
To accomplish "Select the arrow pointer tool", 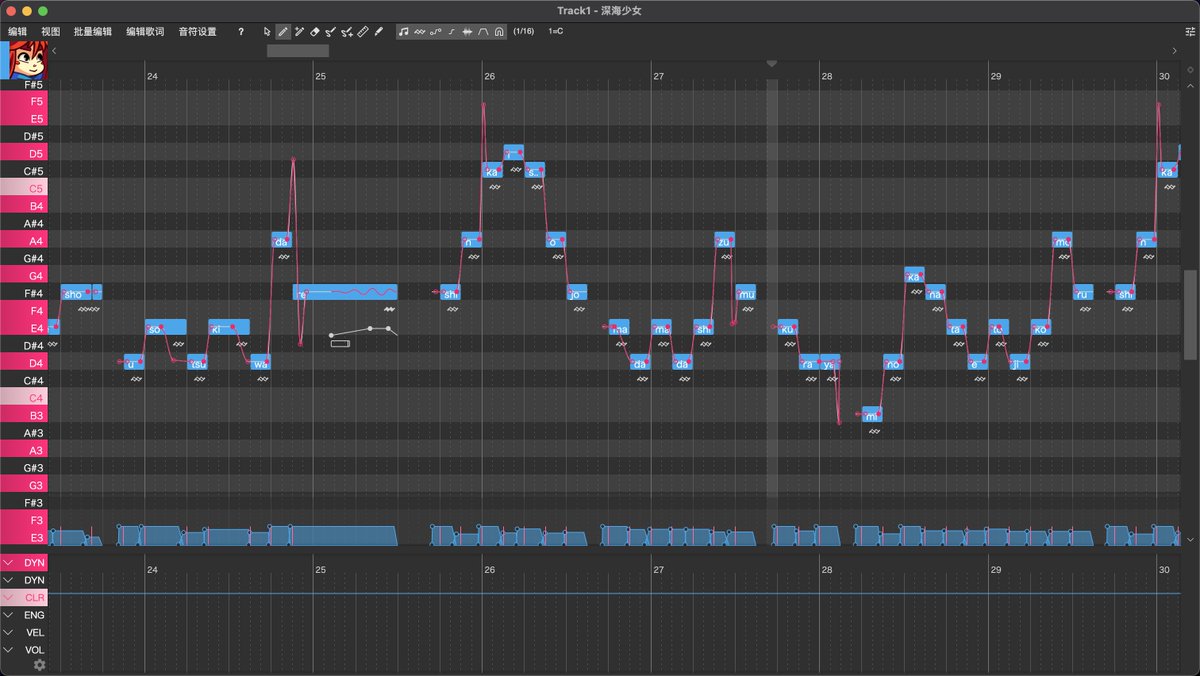I will point(267,31).
